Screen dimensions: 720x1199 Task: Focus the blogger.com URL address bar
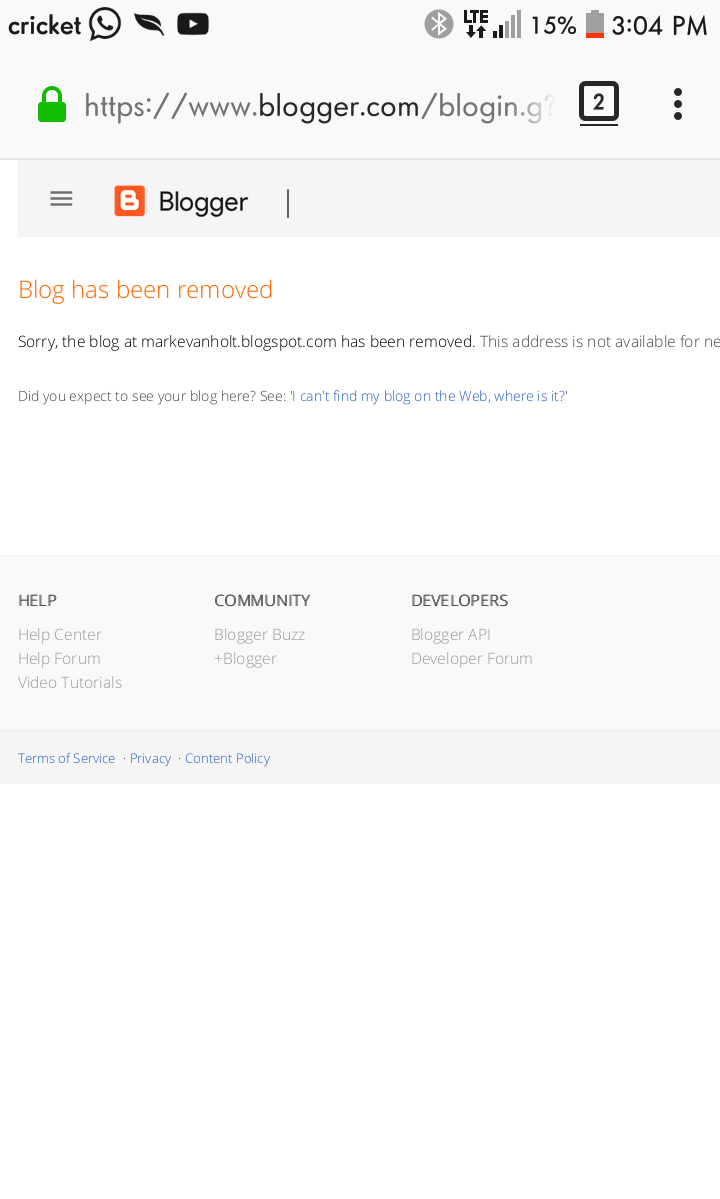(319, 106)
